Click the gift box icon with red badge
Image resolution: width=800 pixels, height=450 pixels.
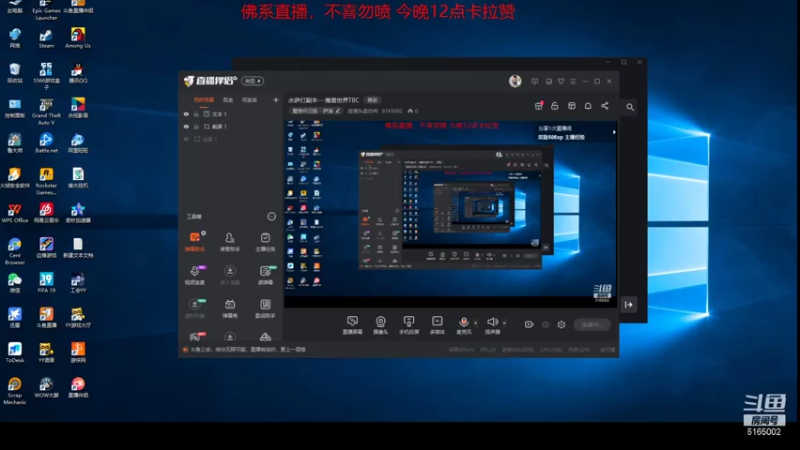click(538, 106)
